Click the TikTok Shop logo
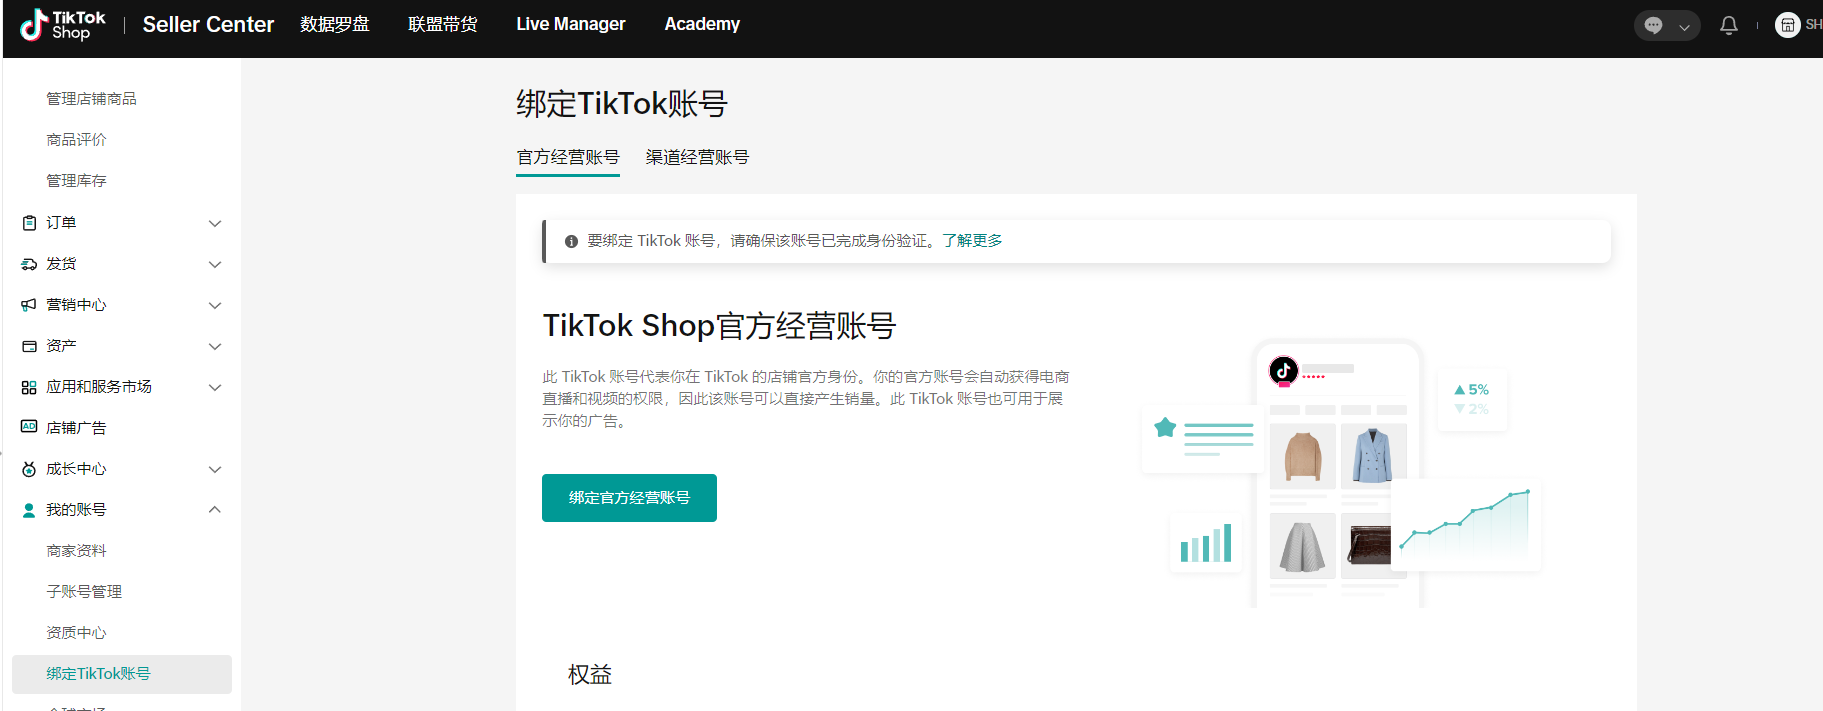This screenshot has height=711, width=1823. tap(63, 25)
